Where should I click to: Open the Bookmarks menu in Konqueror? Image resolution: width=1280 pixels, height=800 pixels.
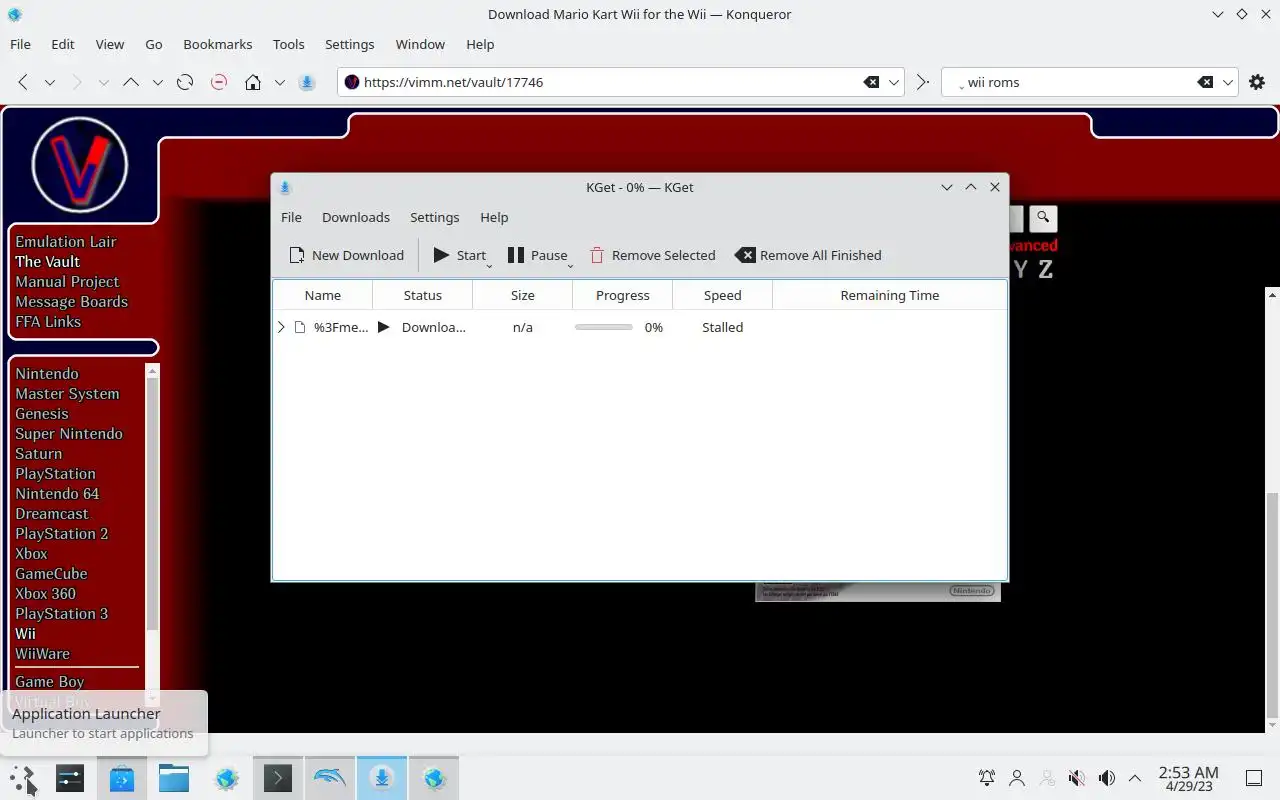(217, 44)
